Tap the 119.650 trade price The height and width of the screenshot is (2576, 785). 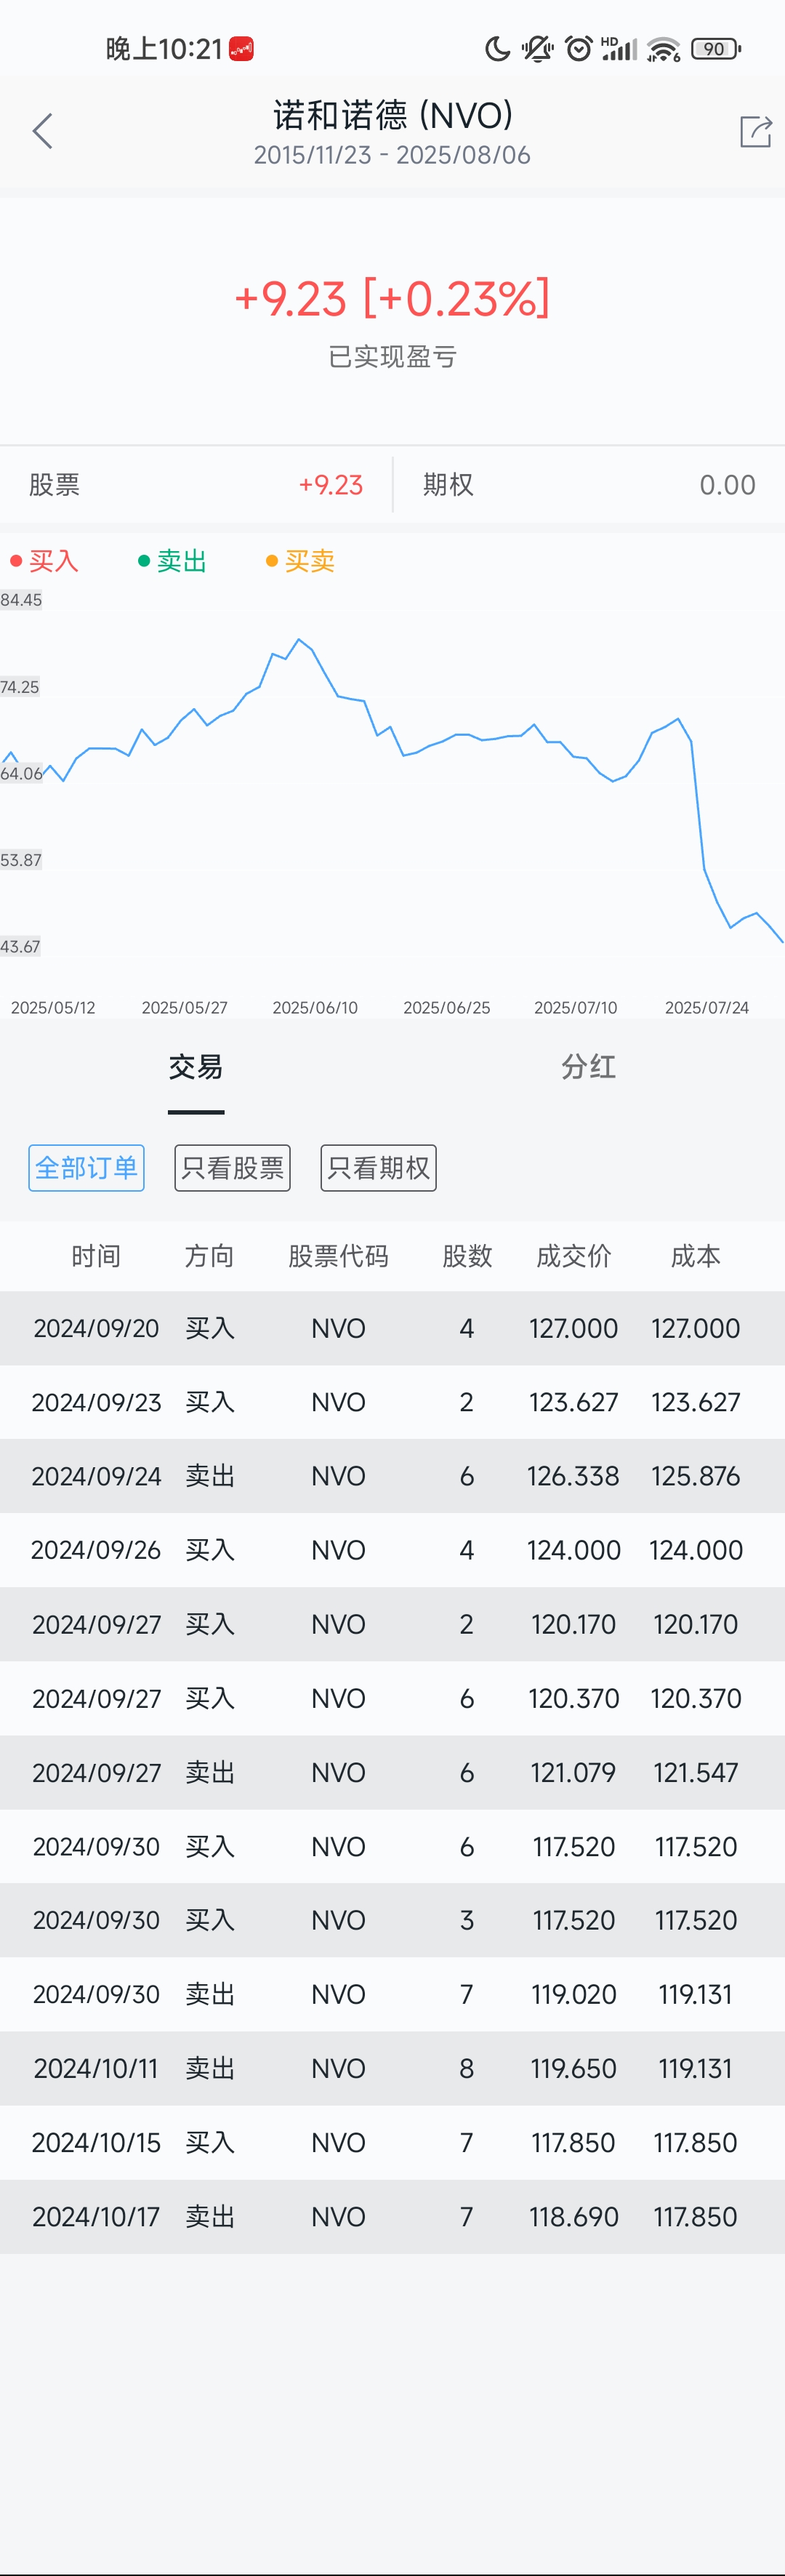point(574,2068)
